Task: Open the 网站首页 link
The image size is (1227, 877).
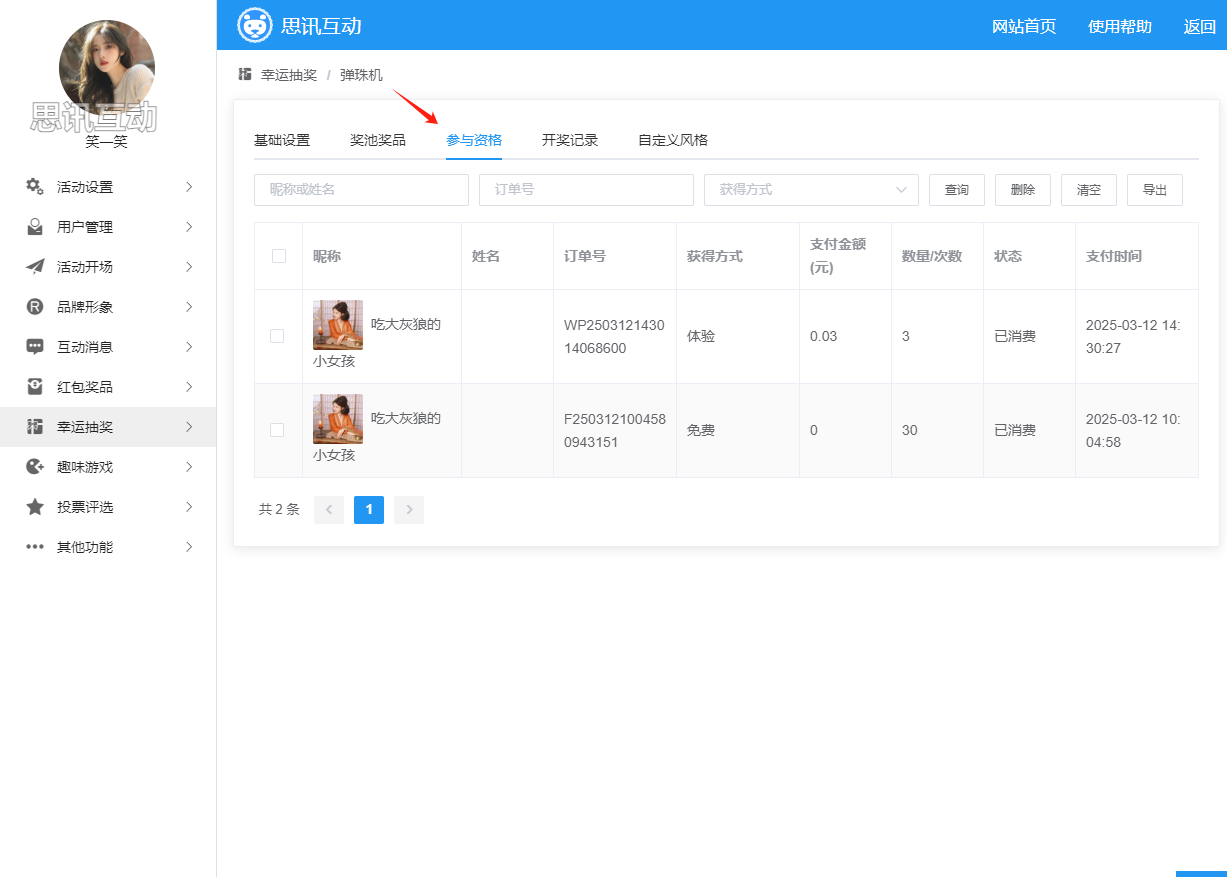Action: click(x=1024, y=27)
